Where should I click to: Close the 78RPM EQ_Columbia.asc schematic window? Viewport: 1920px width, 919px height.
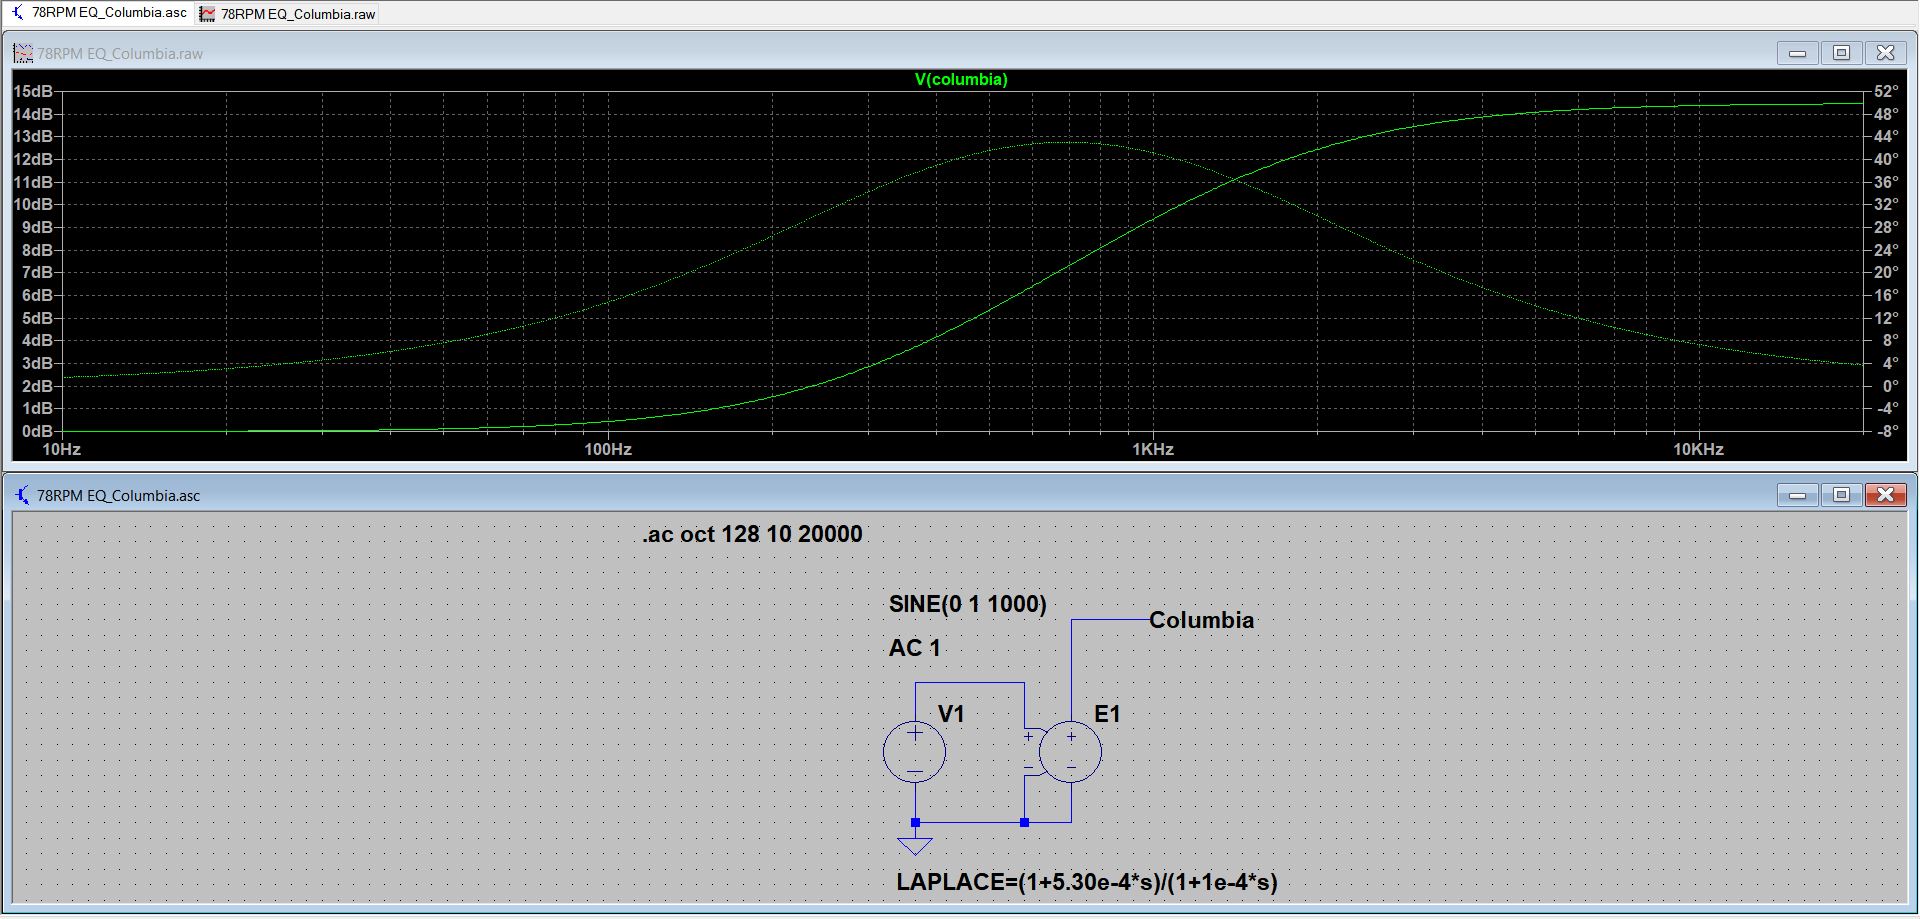click(x=1885, y=495)
